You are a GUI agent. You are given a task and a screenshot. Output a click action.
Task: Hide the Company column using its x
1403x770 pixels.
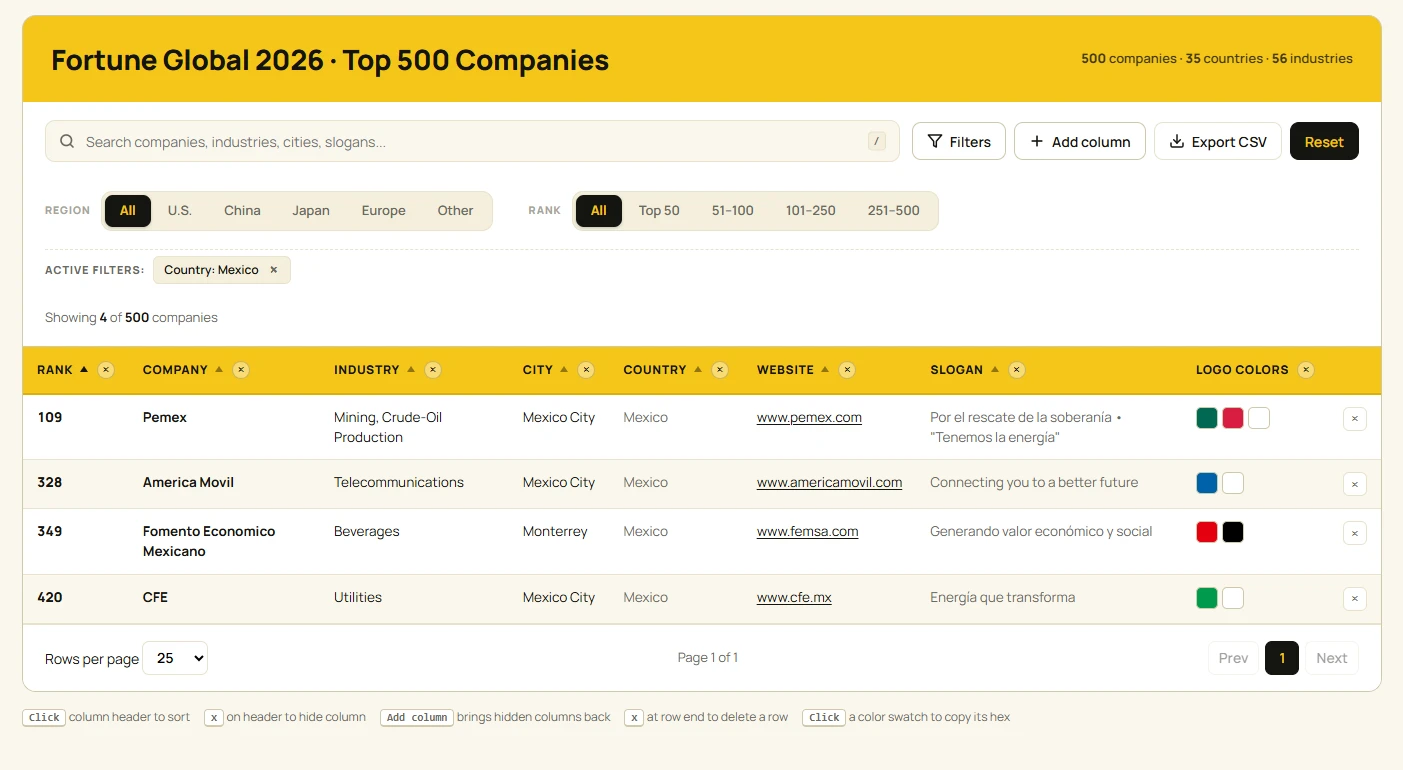241,370
